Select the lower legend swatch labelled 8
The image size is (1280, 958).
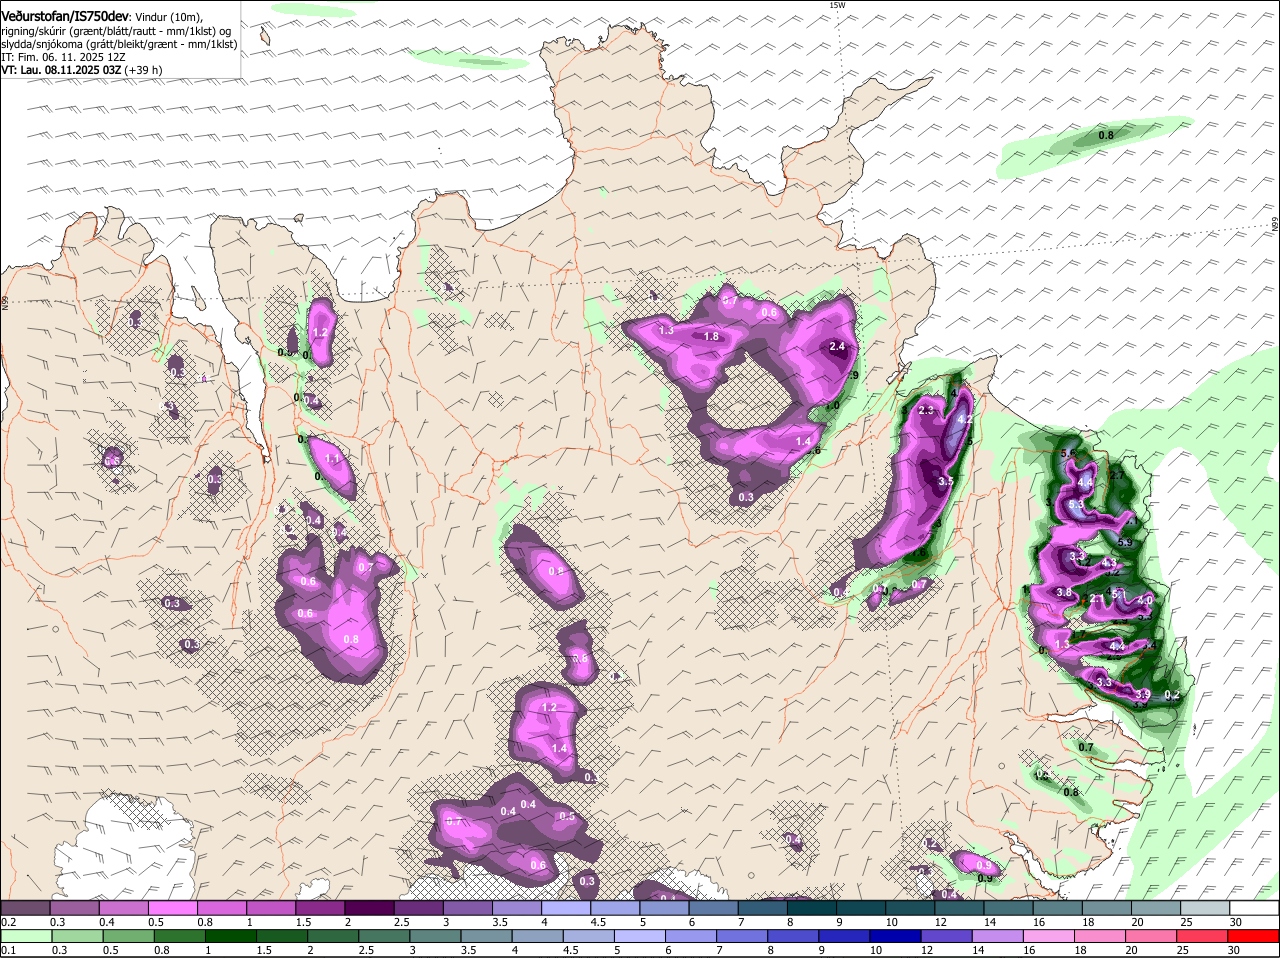coord(793,937)
